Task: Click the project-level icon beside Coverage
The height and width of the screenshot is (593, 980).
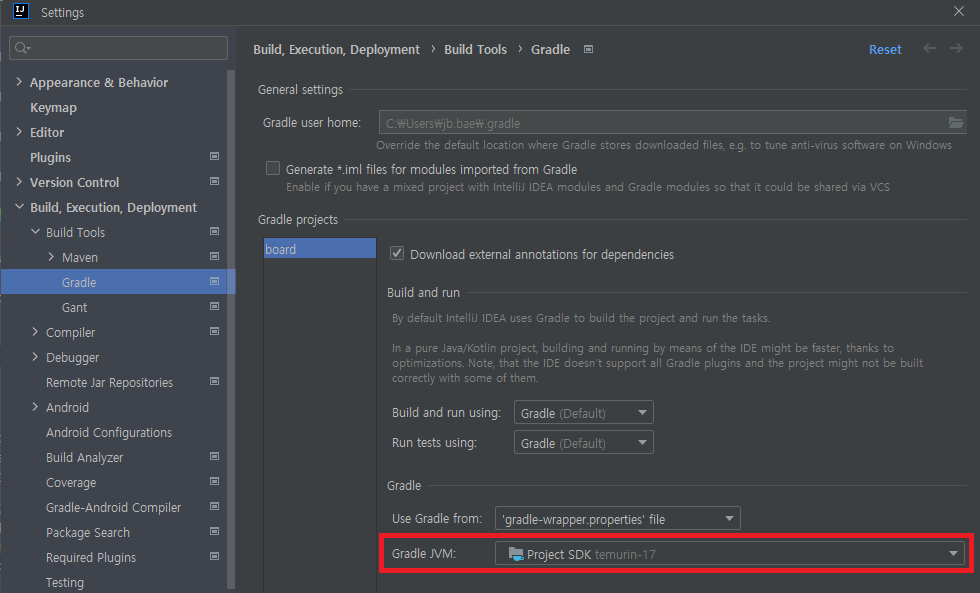Action: 214,481
